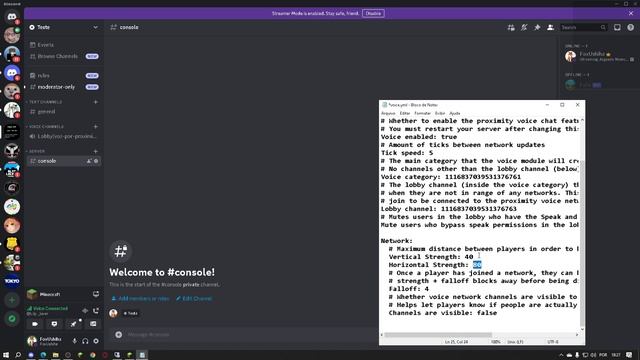Turn on camera in voice panel
Screen dimensions: 640x360
(x=35, y=324)
